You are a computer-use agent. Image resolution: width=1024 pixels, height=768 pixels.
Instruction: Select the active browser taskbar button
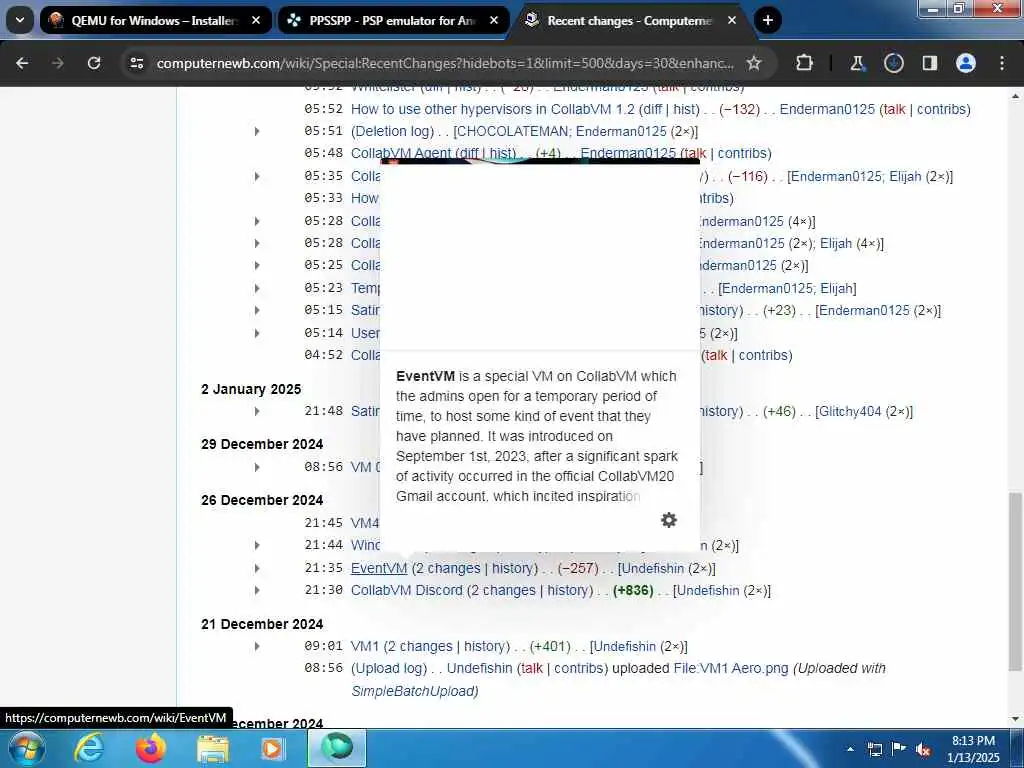tap(337, 747)
